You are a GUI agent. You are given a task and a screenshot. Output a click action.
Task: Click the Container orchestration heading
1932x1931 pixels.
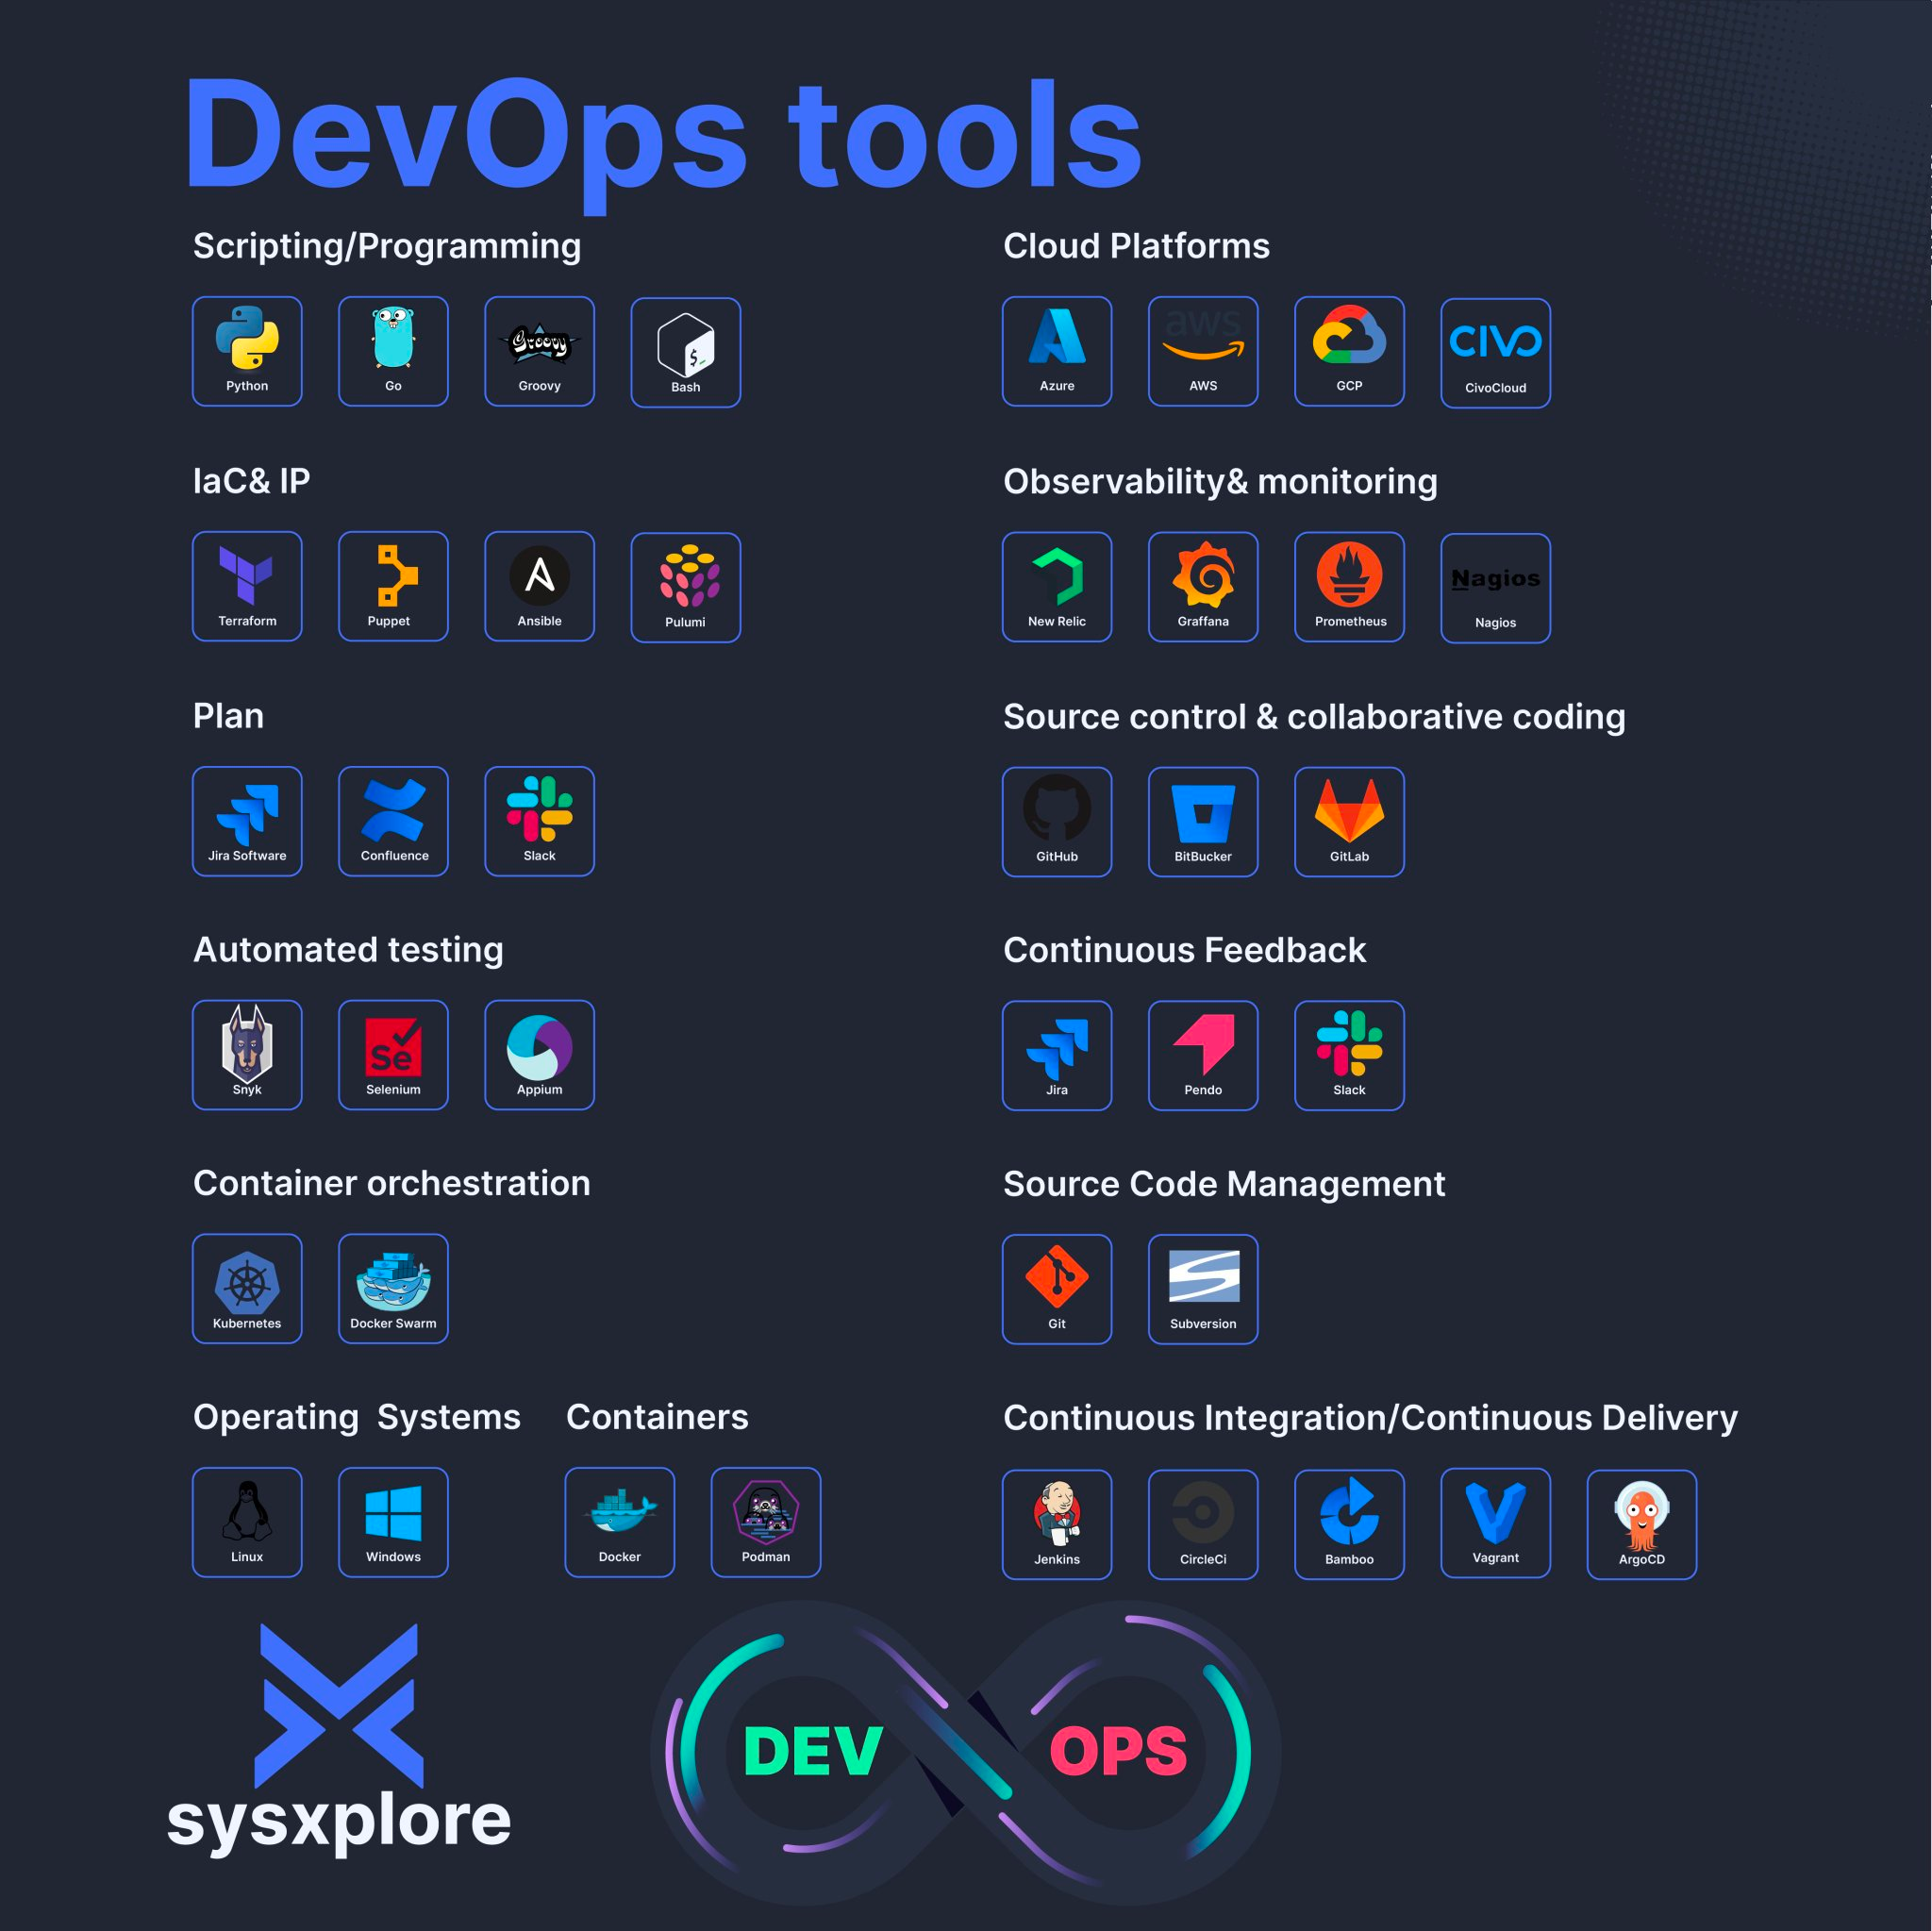[x=391, y=1183]
